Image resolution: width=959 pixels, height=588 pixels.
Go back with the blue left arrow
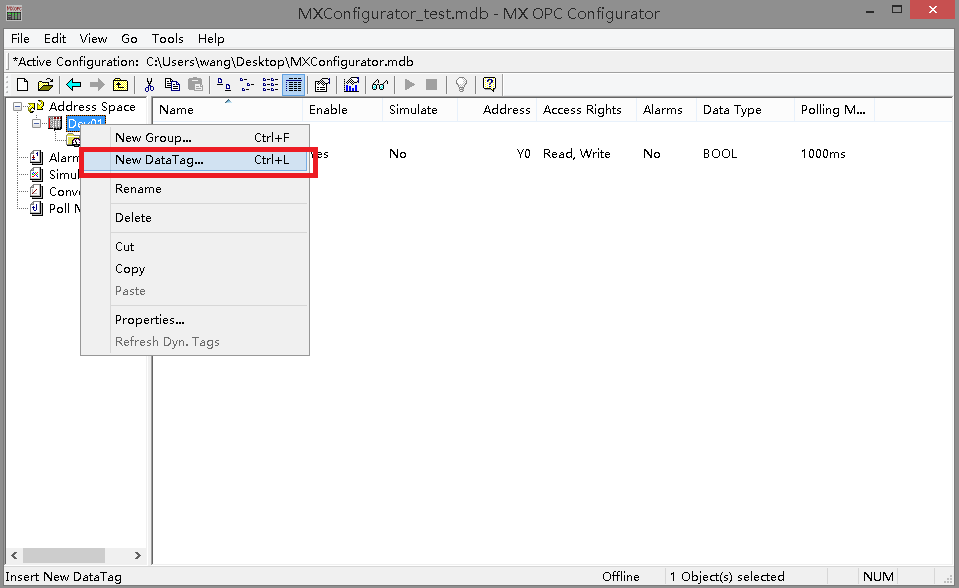point(74,84)
